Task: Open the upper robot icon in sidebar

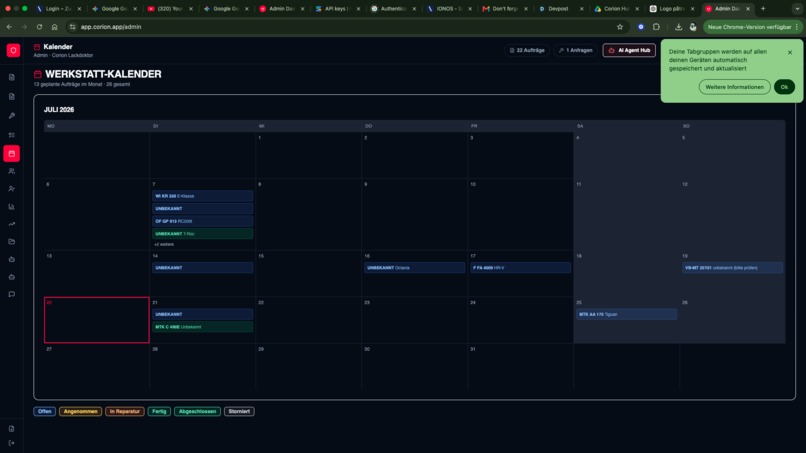Action: click(12, 260)
